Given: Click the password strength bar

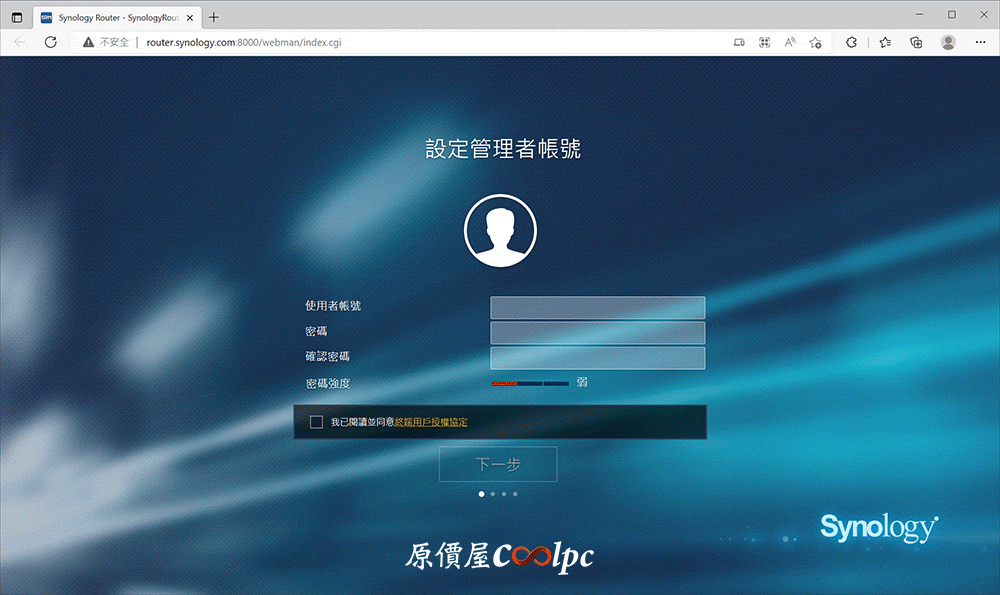Looking at the screenshot, I should [x=529, y=383].
